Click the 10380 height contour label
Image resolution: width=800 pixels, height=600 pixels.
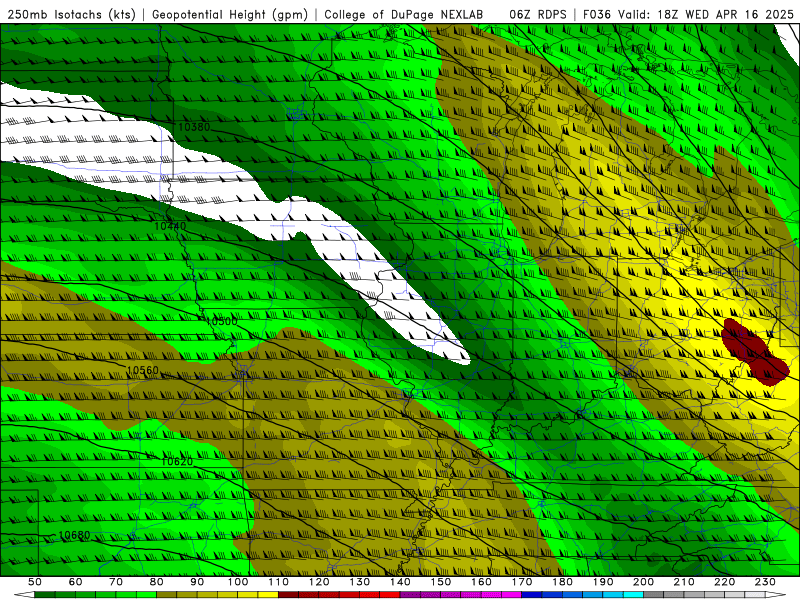pos(194,127)
